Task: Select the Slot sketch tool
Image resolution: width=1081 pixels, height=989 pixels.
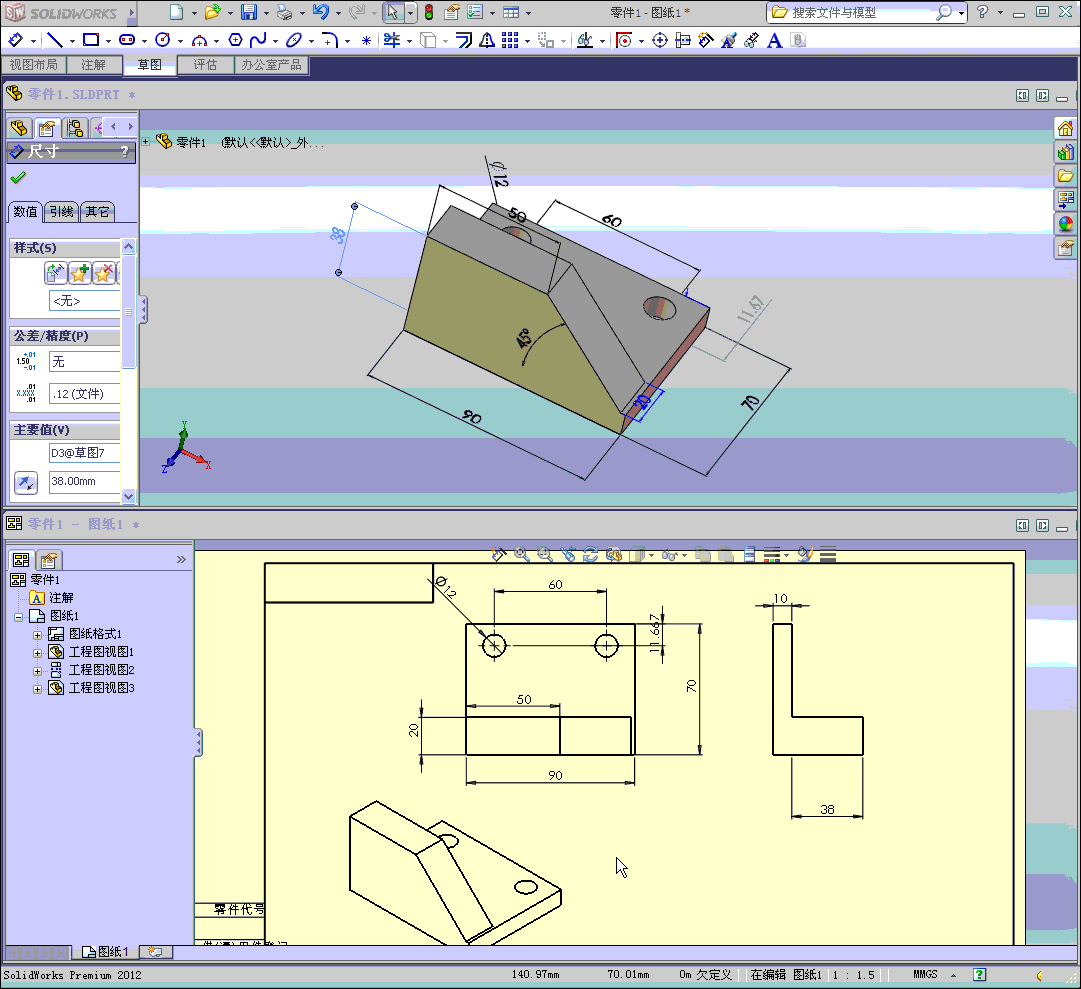Action: (127, 40)
